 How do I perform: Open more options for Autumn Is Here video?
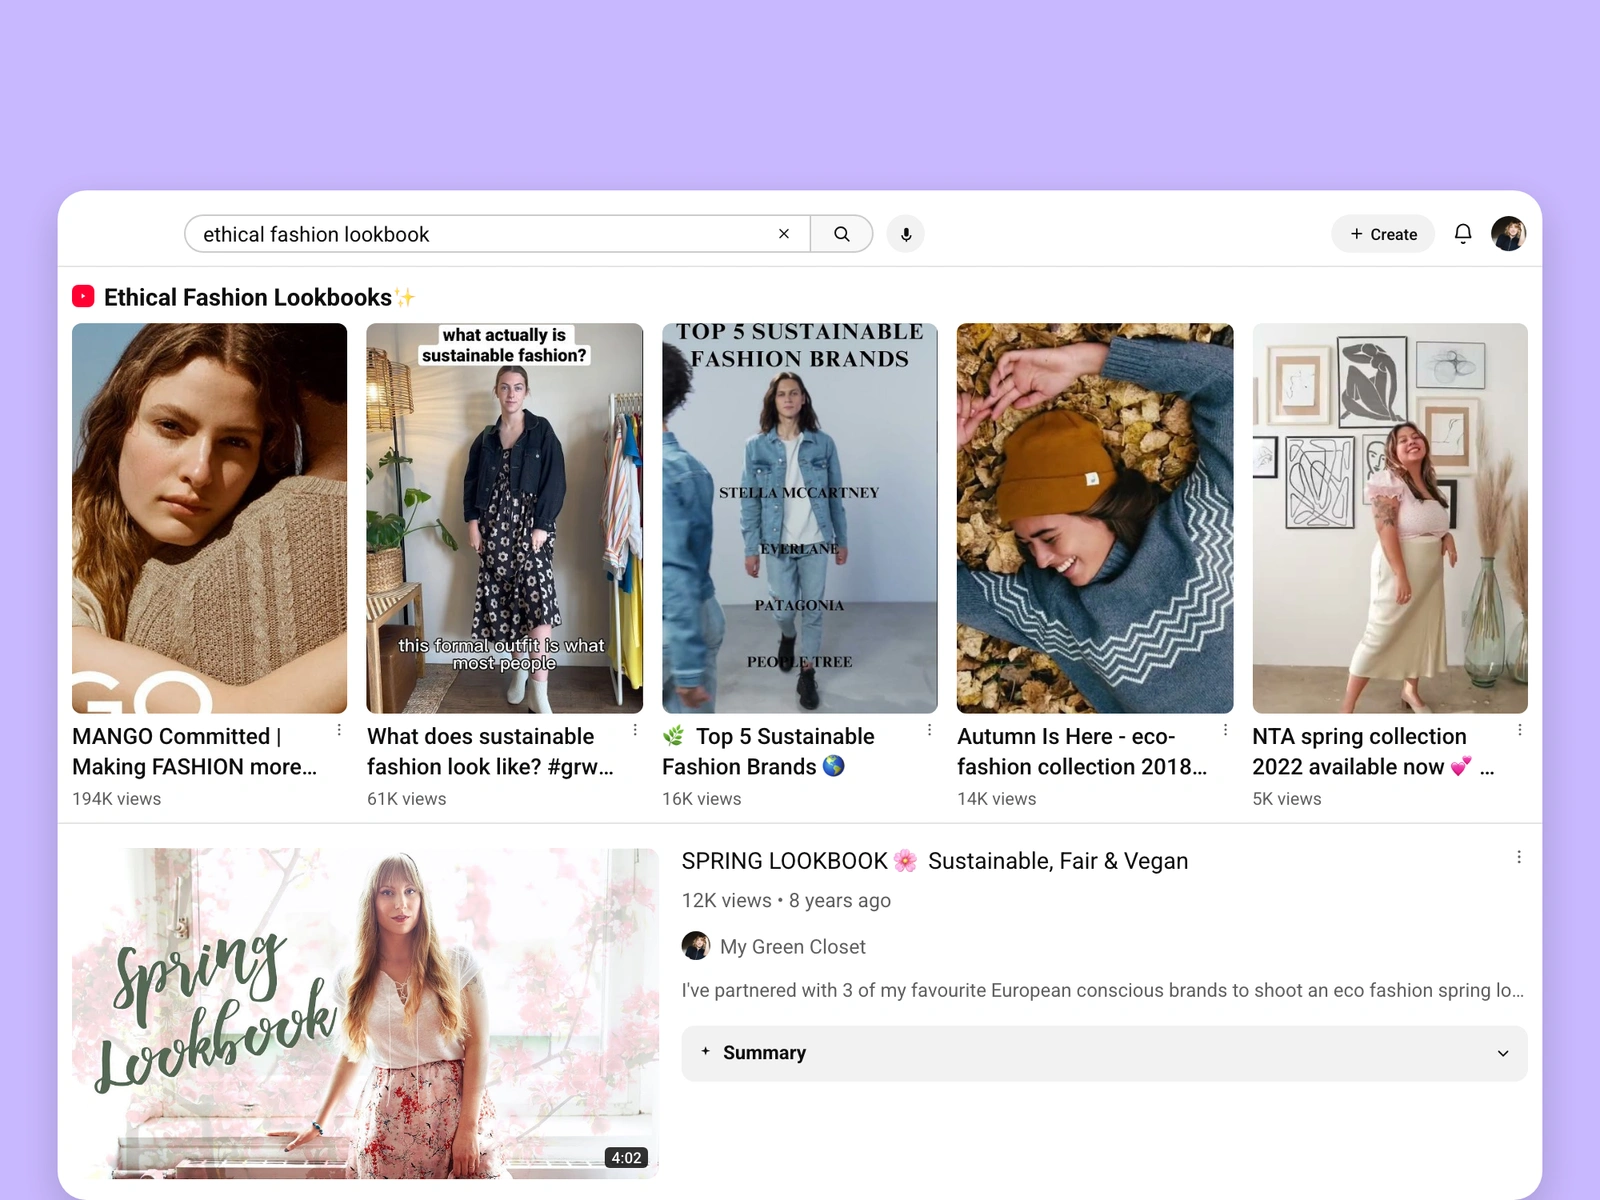[1225, 730]
